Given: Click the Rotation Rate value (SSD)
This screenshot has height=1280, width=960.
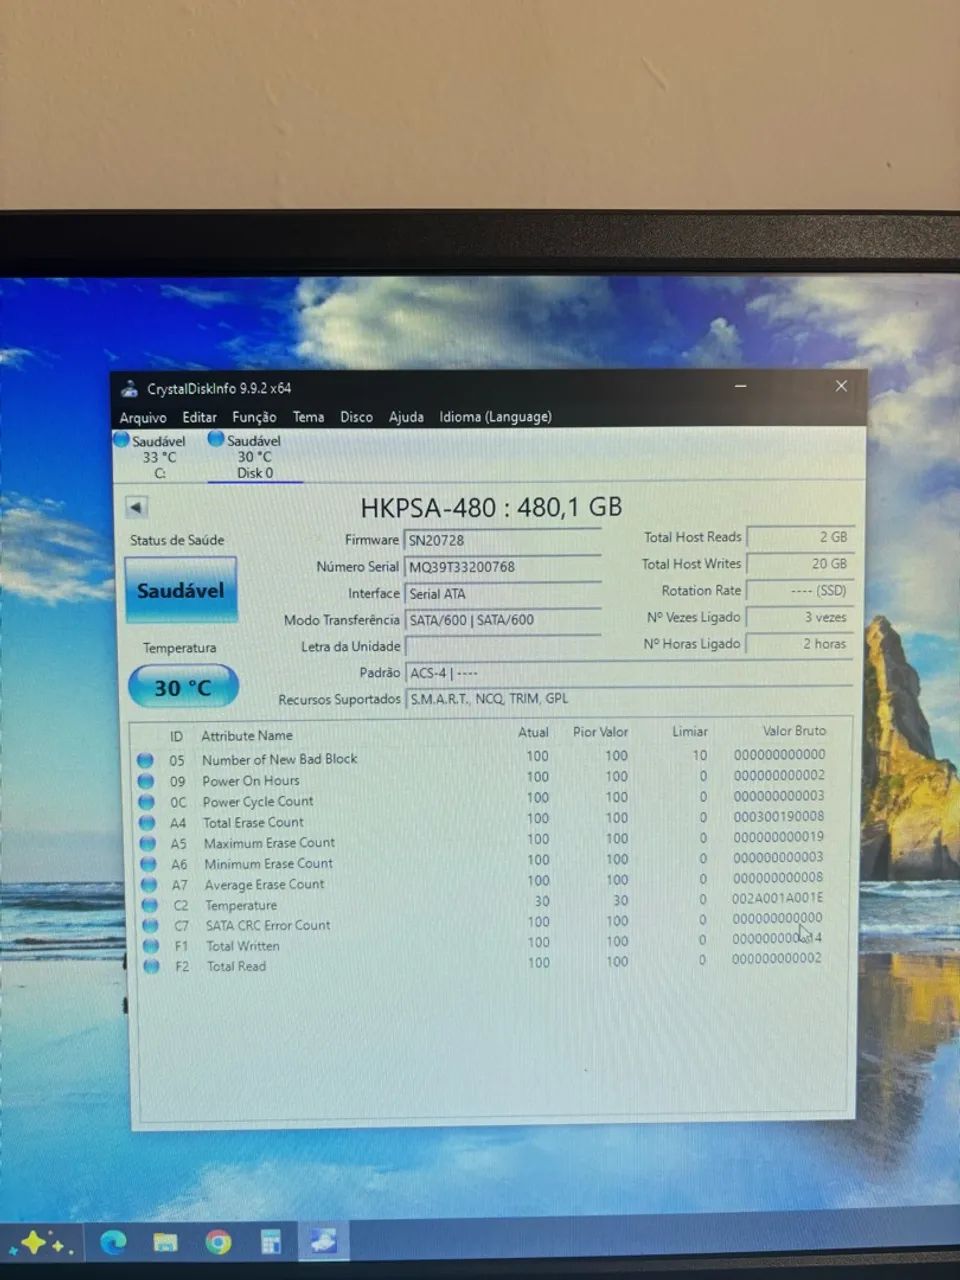Looking at the screenshot, I should click(799, 591).
